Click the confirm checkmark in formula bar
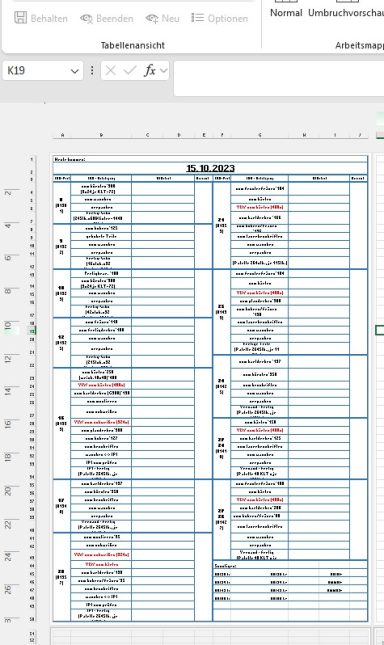Image resolution: width=384 pixels, height=645 pixels. (130, 71)
